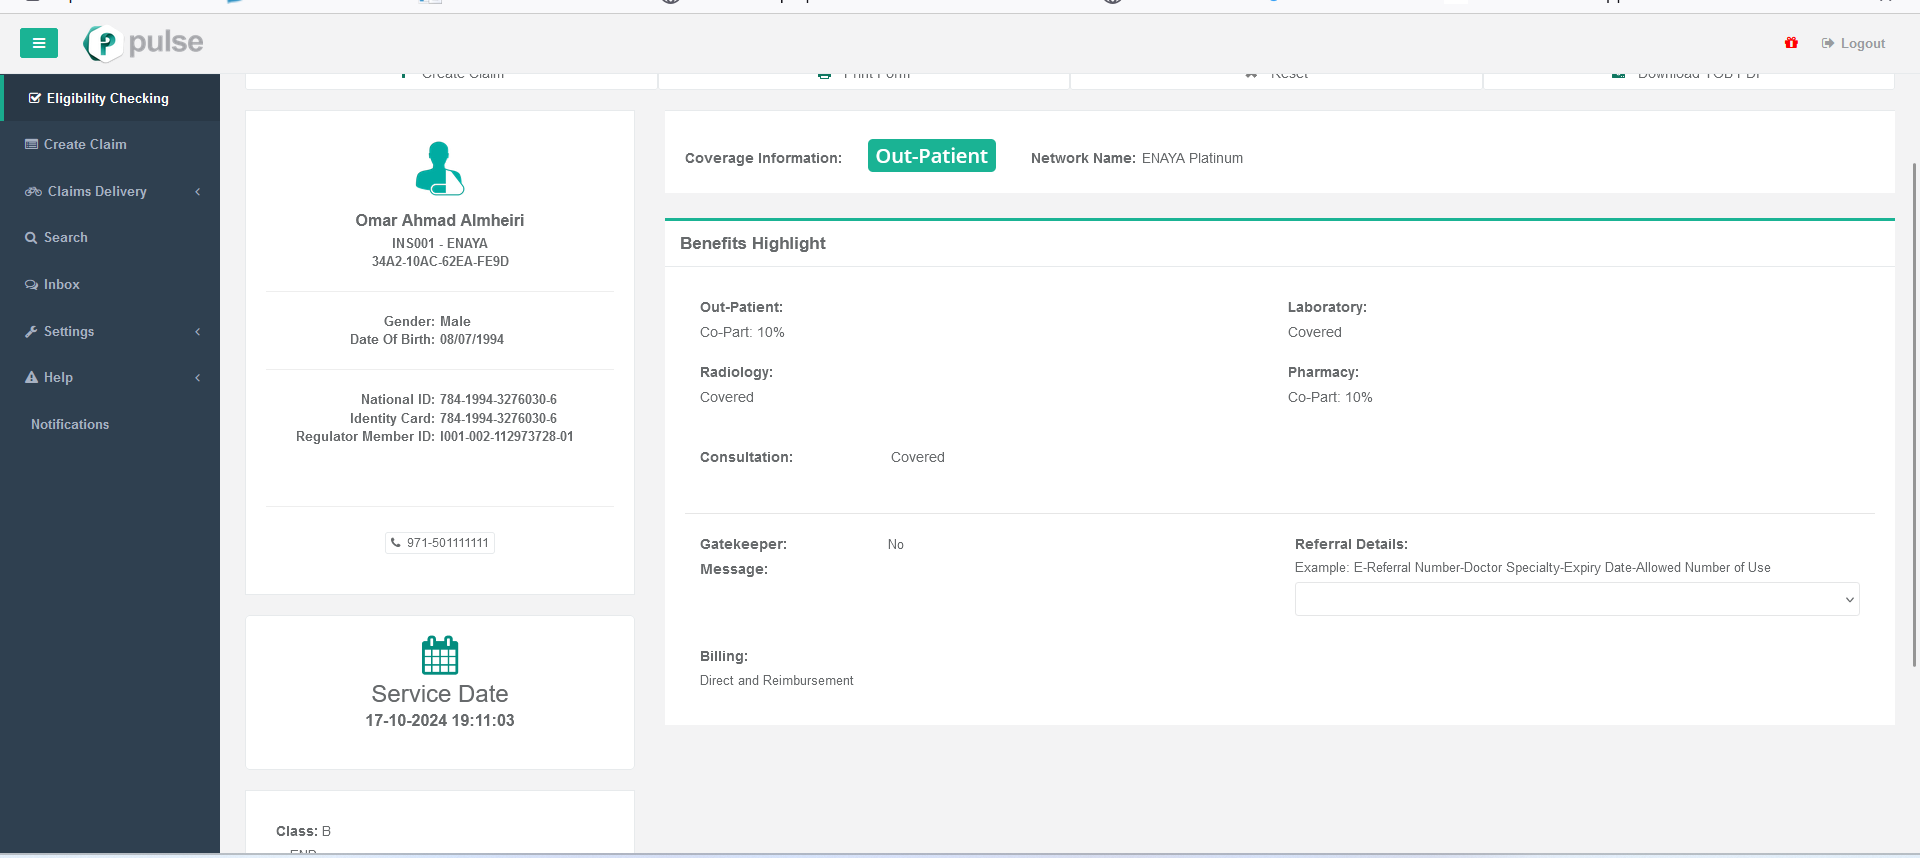Expand the Settings submenu chevron

coord(197,332)
